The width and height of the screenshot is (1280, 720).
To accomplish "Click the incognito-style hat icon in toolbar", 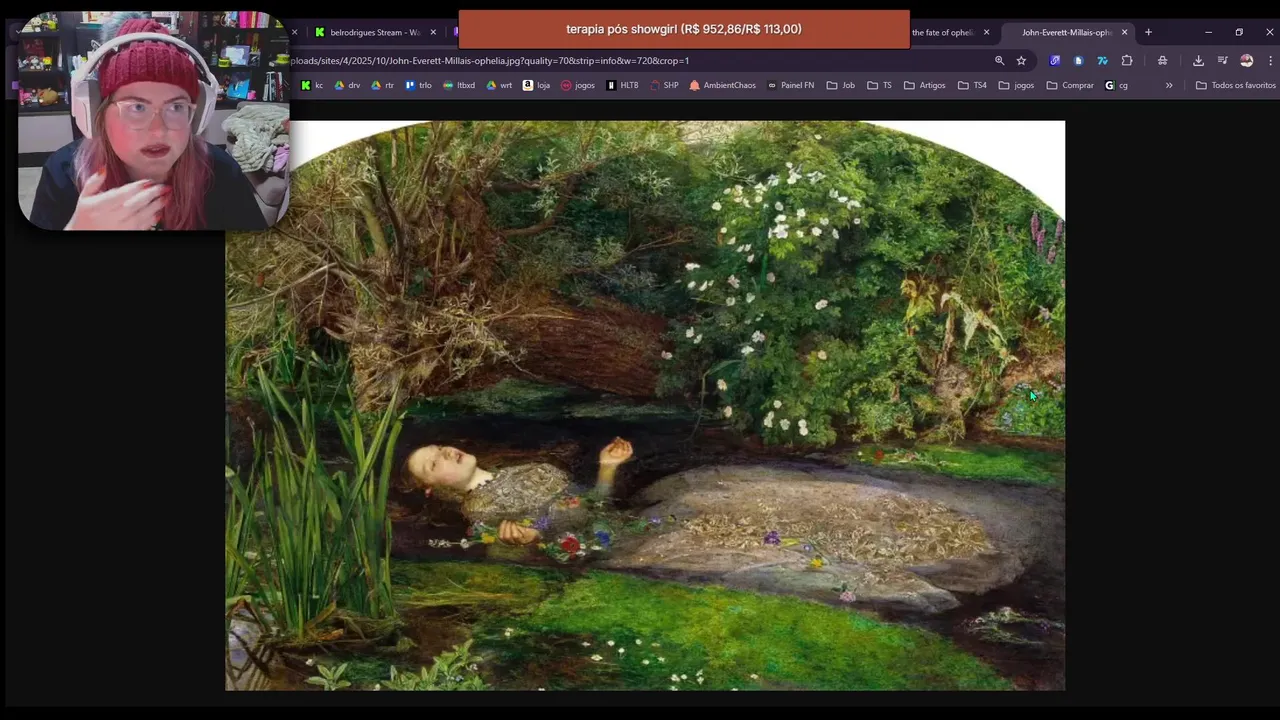I will pyautogui.click(x=1162, y=61).
